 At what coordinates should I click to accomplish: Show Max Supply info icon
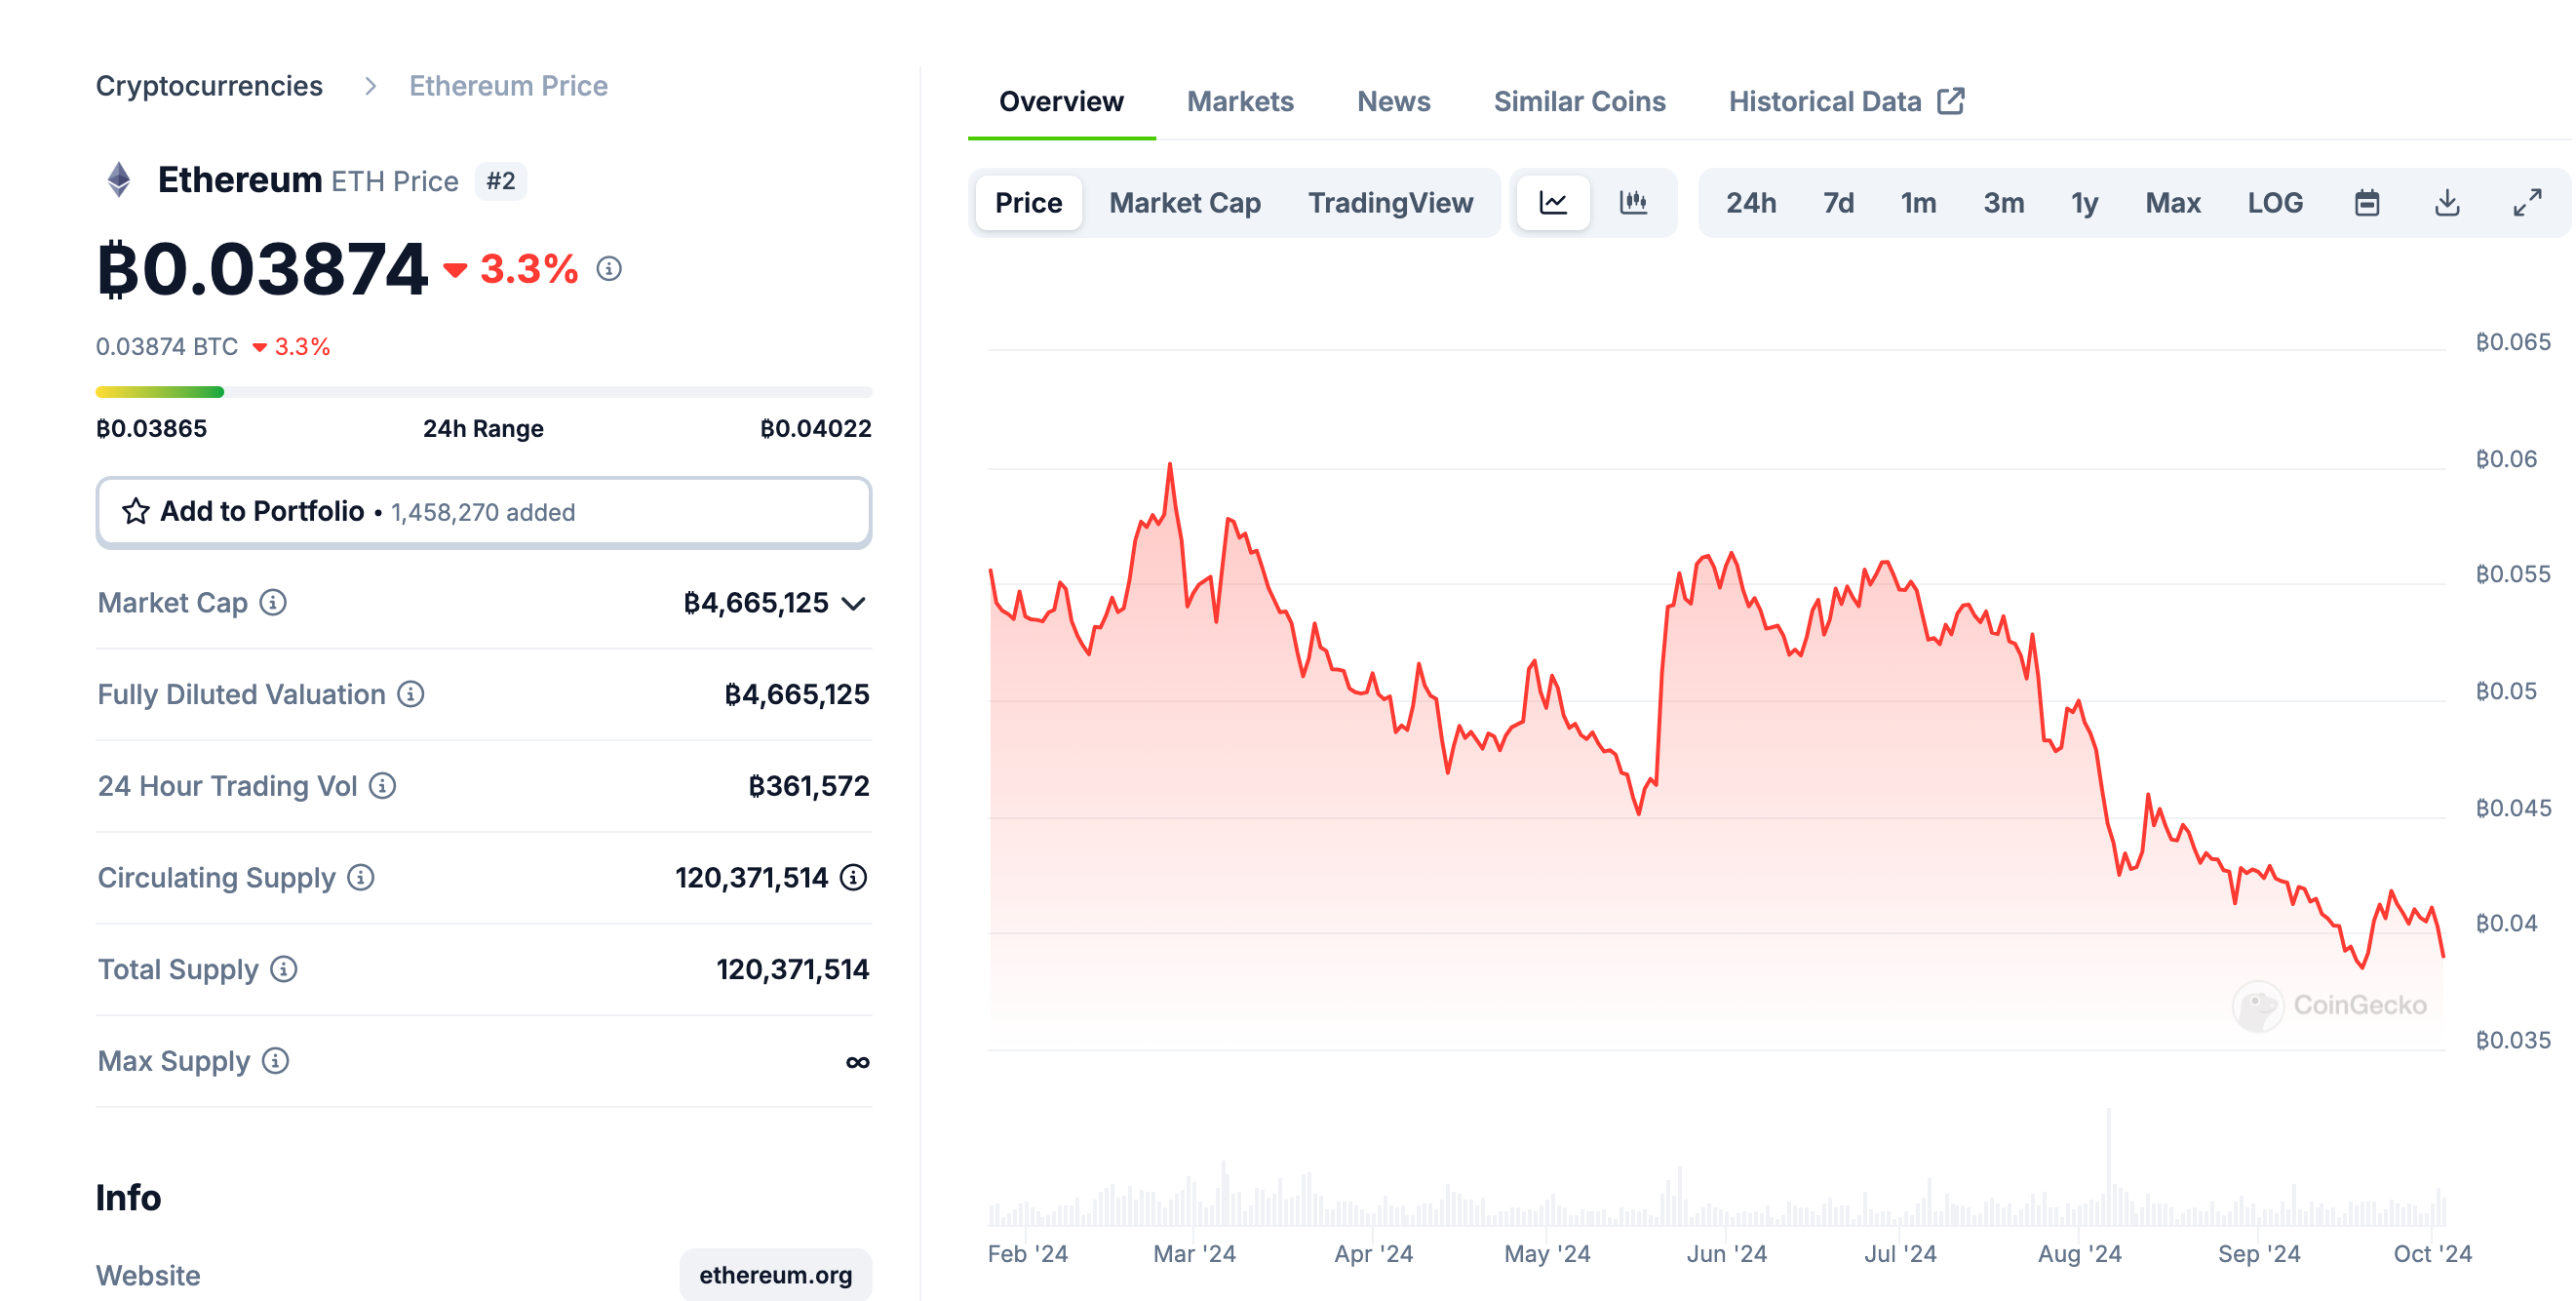tap(276, 1061)
